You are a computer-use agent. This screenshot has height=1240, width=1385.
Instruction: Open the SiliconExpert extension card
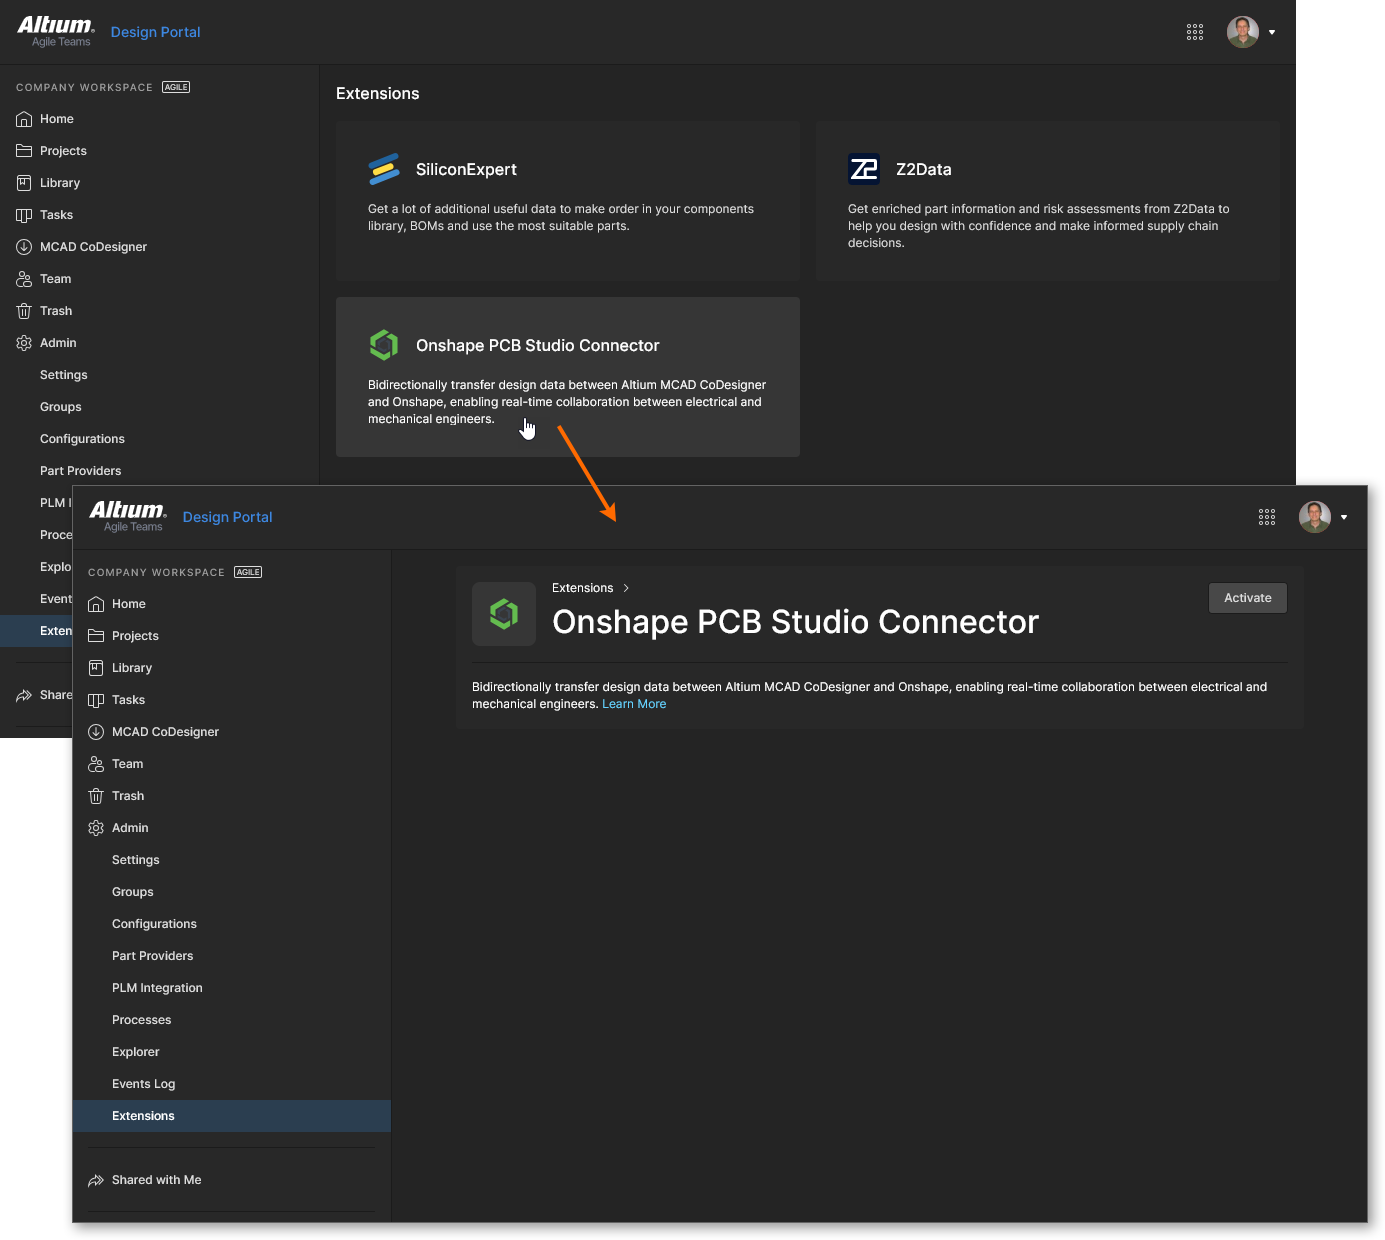click(568, 201)
